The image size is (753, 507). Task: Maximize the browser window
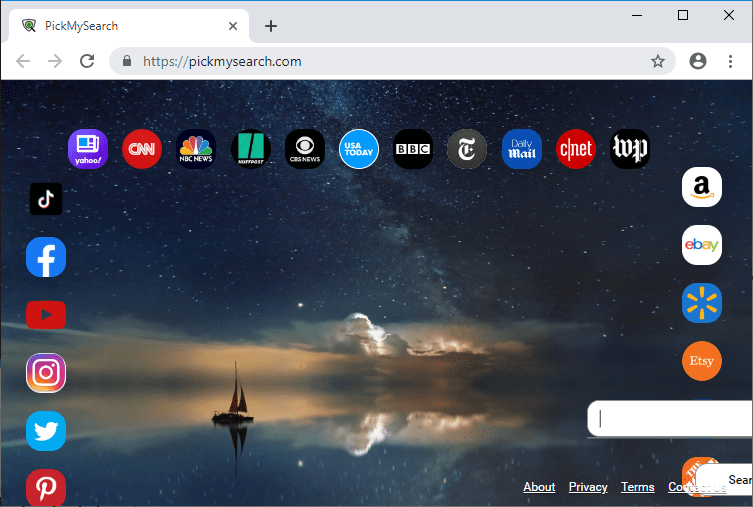click(x=682, y=15)
